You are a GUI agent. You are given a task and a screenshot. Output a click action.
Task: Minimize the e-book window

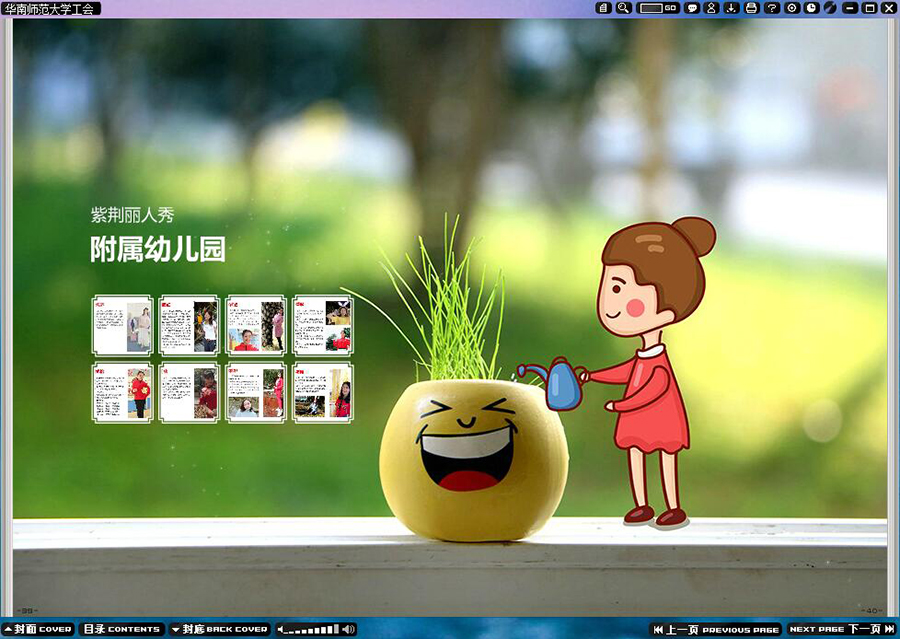(851, 8)
